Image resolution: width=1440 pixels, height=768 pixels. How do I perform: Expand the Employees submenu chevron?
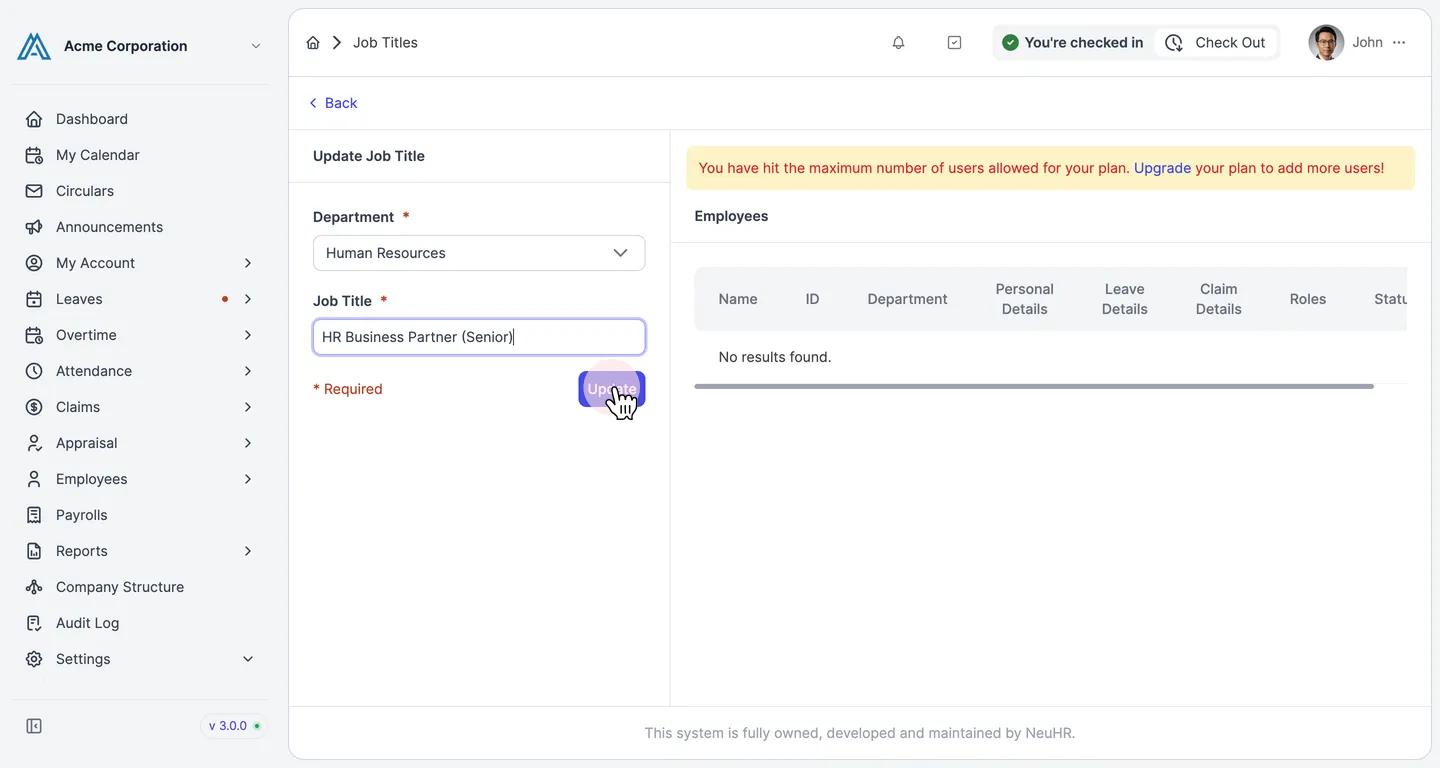tap(248, 479)
